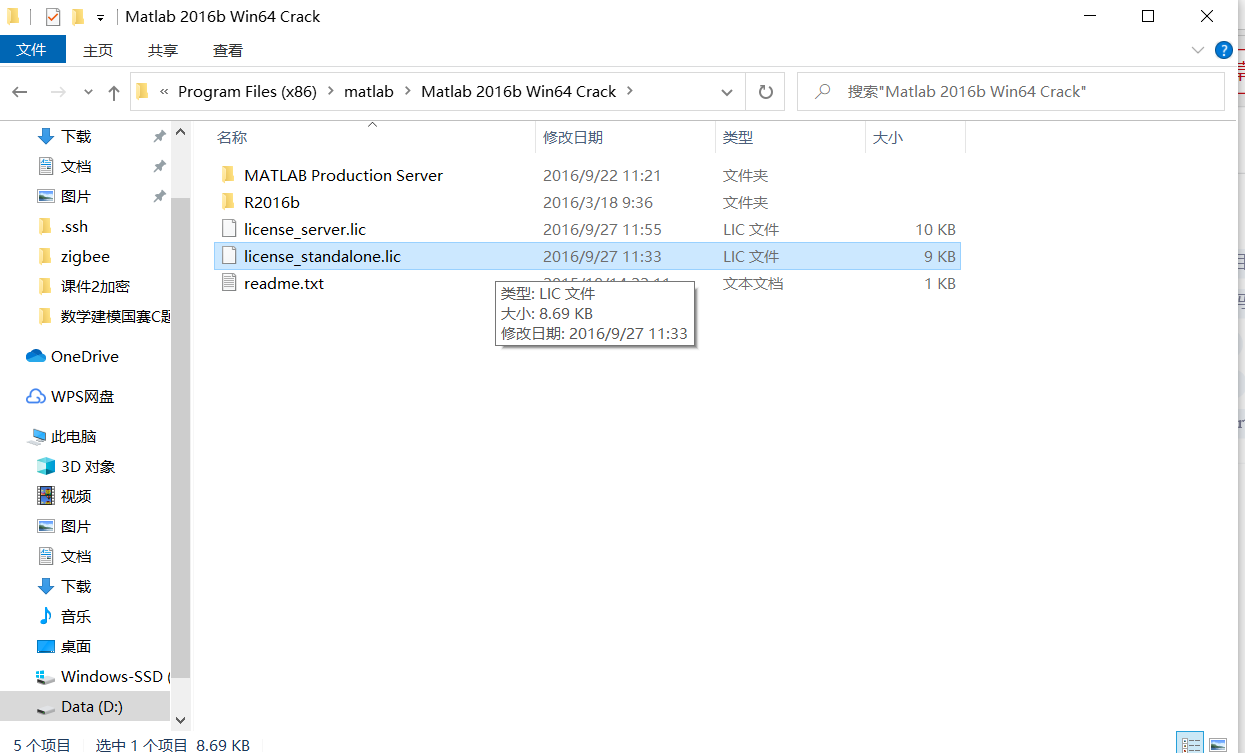Open 音乐 under 此电脑

(76, 616)
